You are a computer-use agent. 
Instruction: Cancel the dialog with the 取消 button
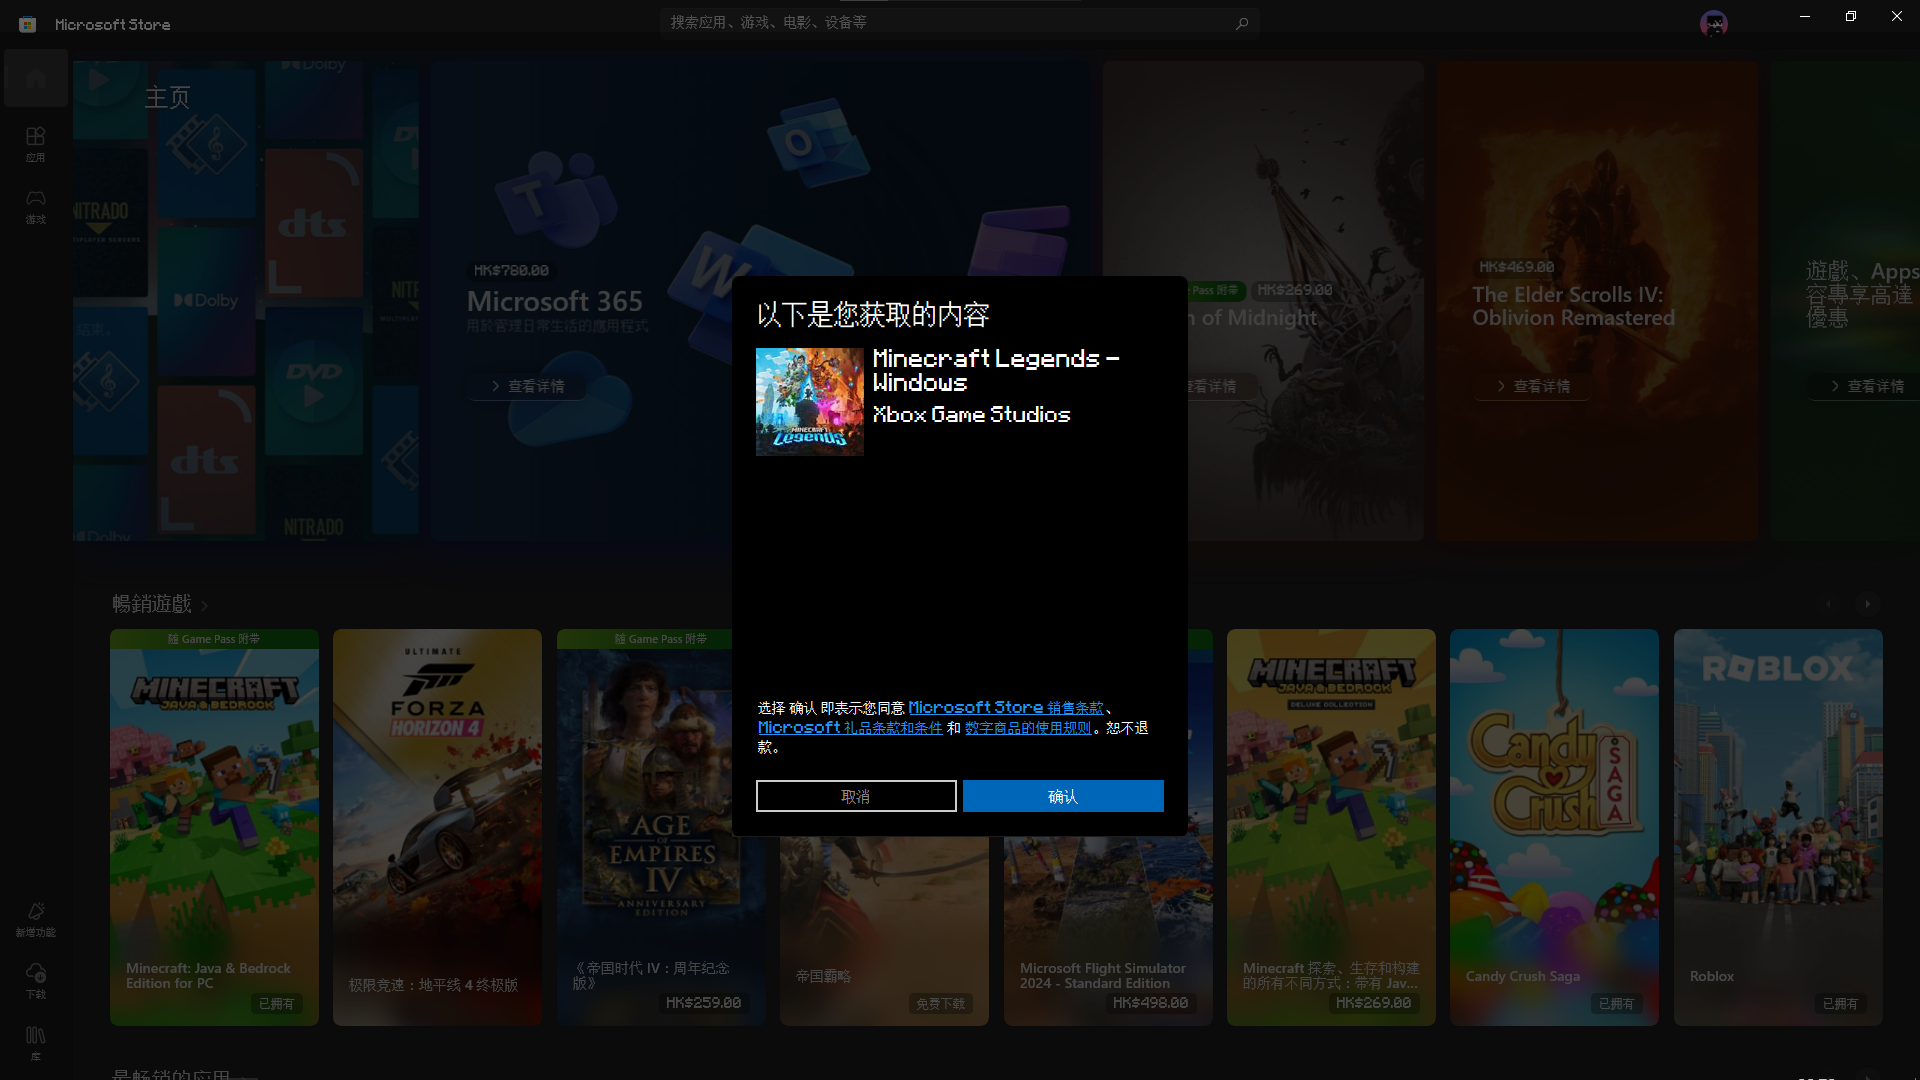pyautogui.click(x=856, y=796)
